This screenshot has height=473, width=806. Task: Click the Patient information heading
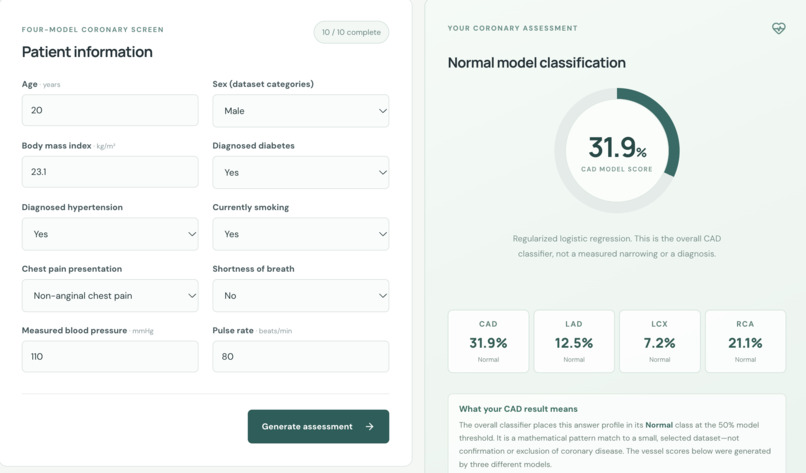tap(87, 52)
